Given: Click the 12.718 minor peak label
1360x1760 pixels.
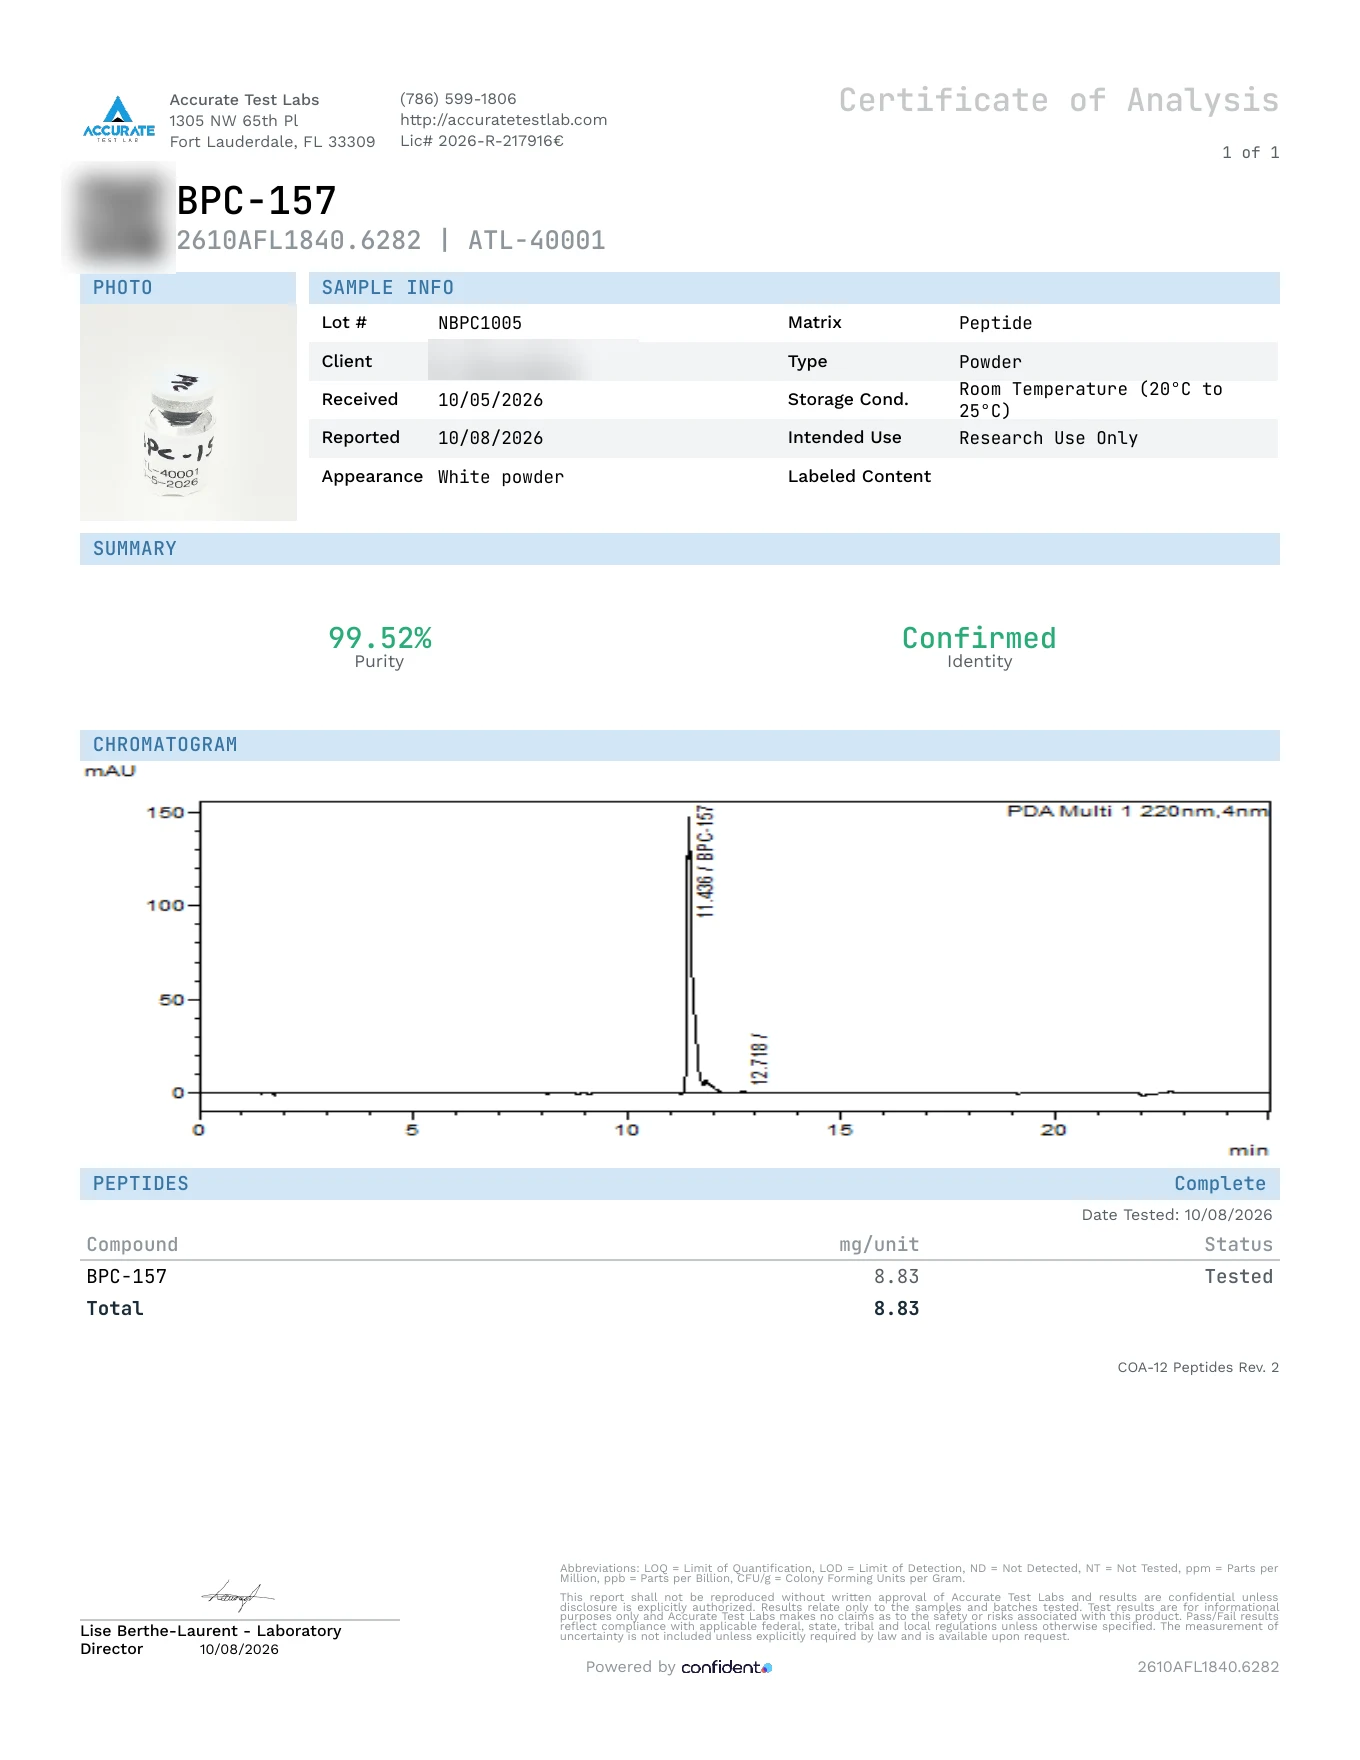Looking at the screenshot, I should point(760,1059).
